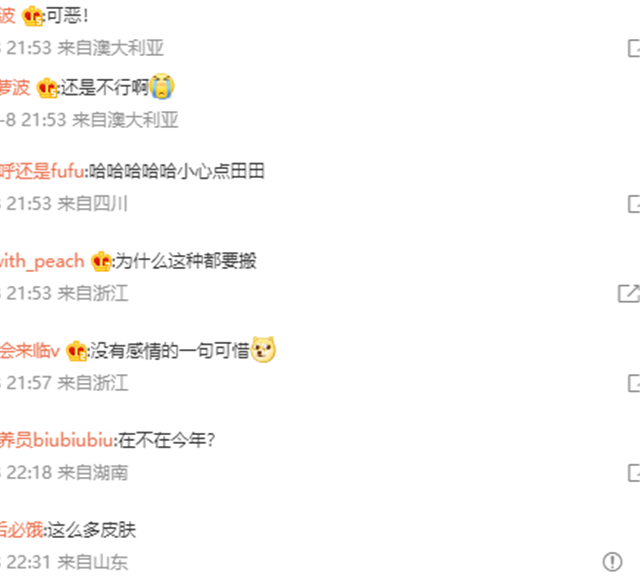Click the comment text '在不在今年?'

click(166, 440)
